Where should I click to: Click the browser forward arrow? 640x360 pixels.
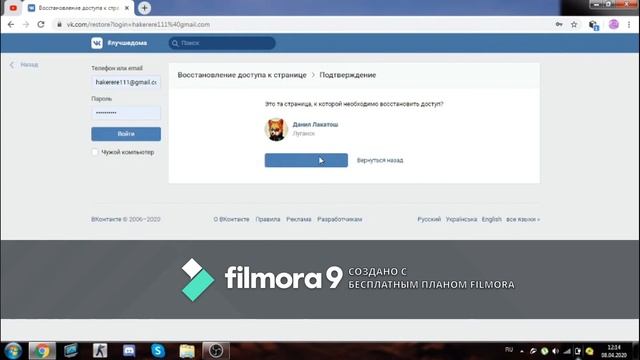[x=26, y=24]
